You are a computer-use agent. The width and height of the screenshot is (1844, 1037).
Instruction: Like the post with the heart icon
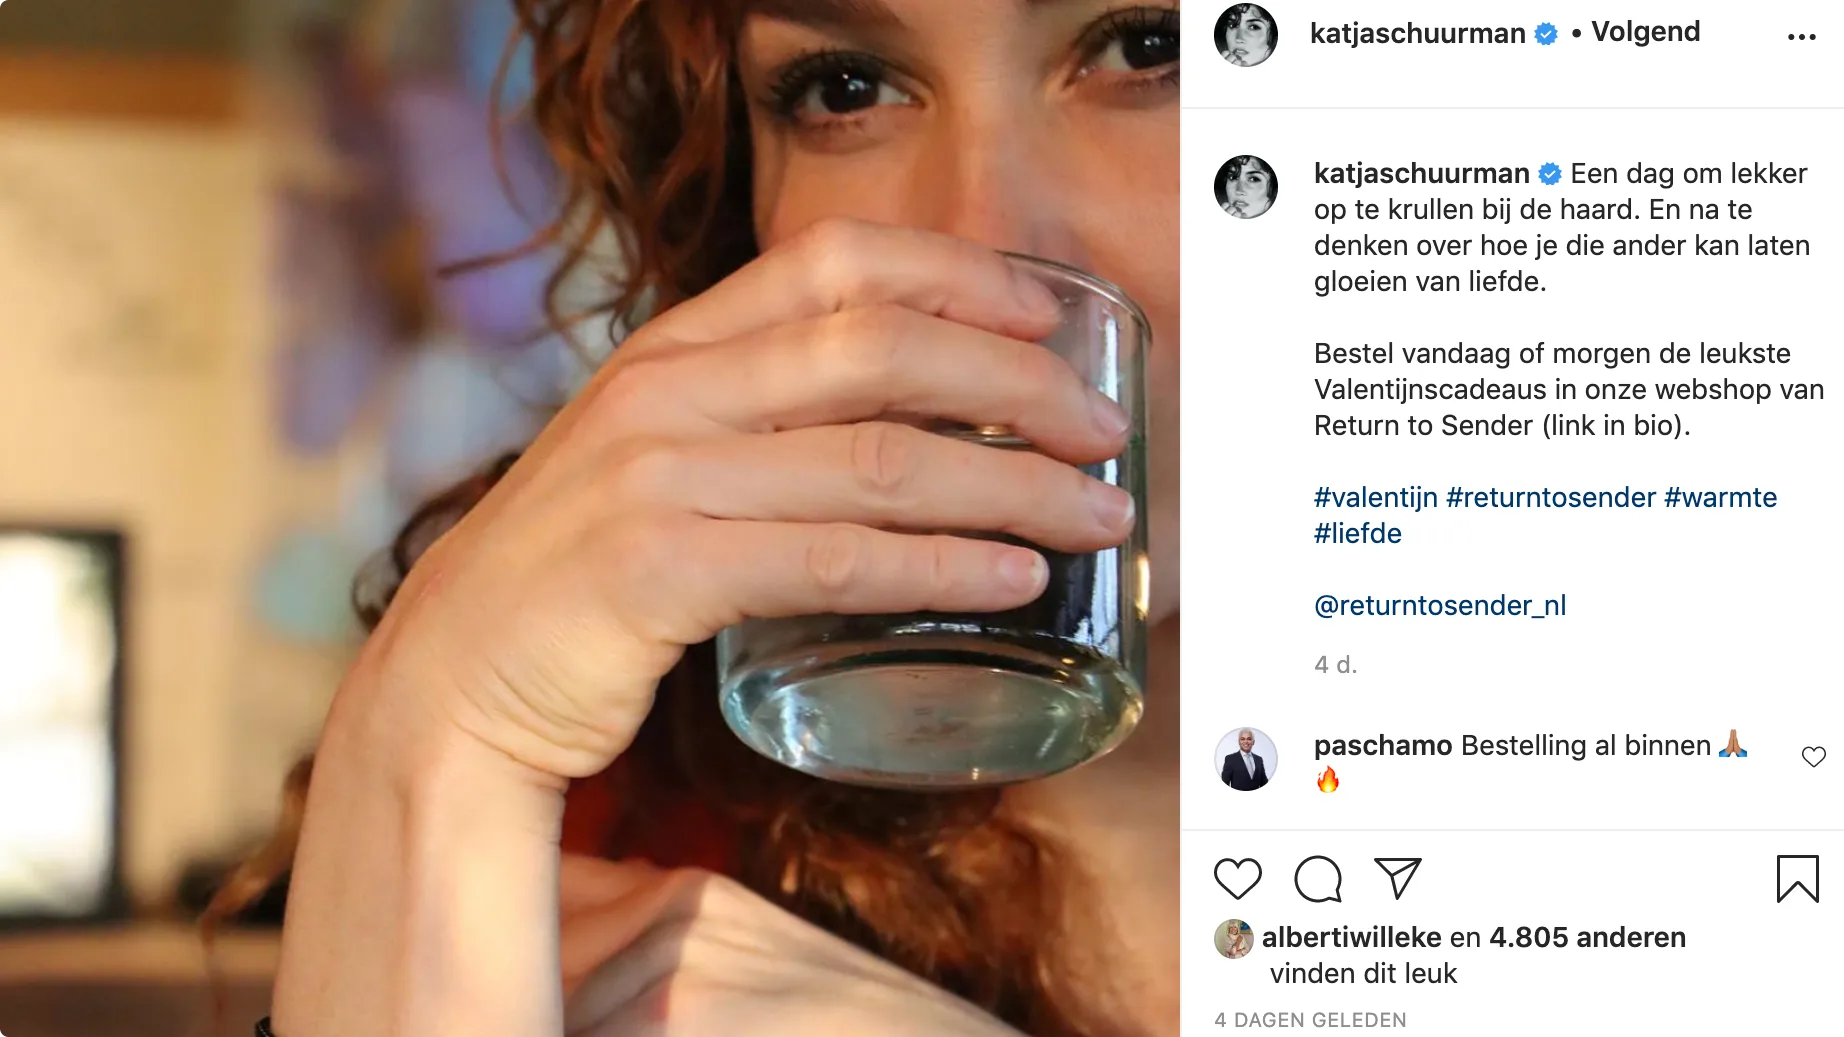click(x=1237, y=879)
